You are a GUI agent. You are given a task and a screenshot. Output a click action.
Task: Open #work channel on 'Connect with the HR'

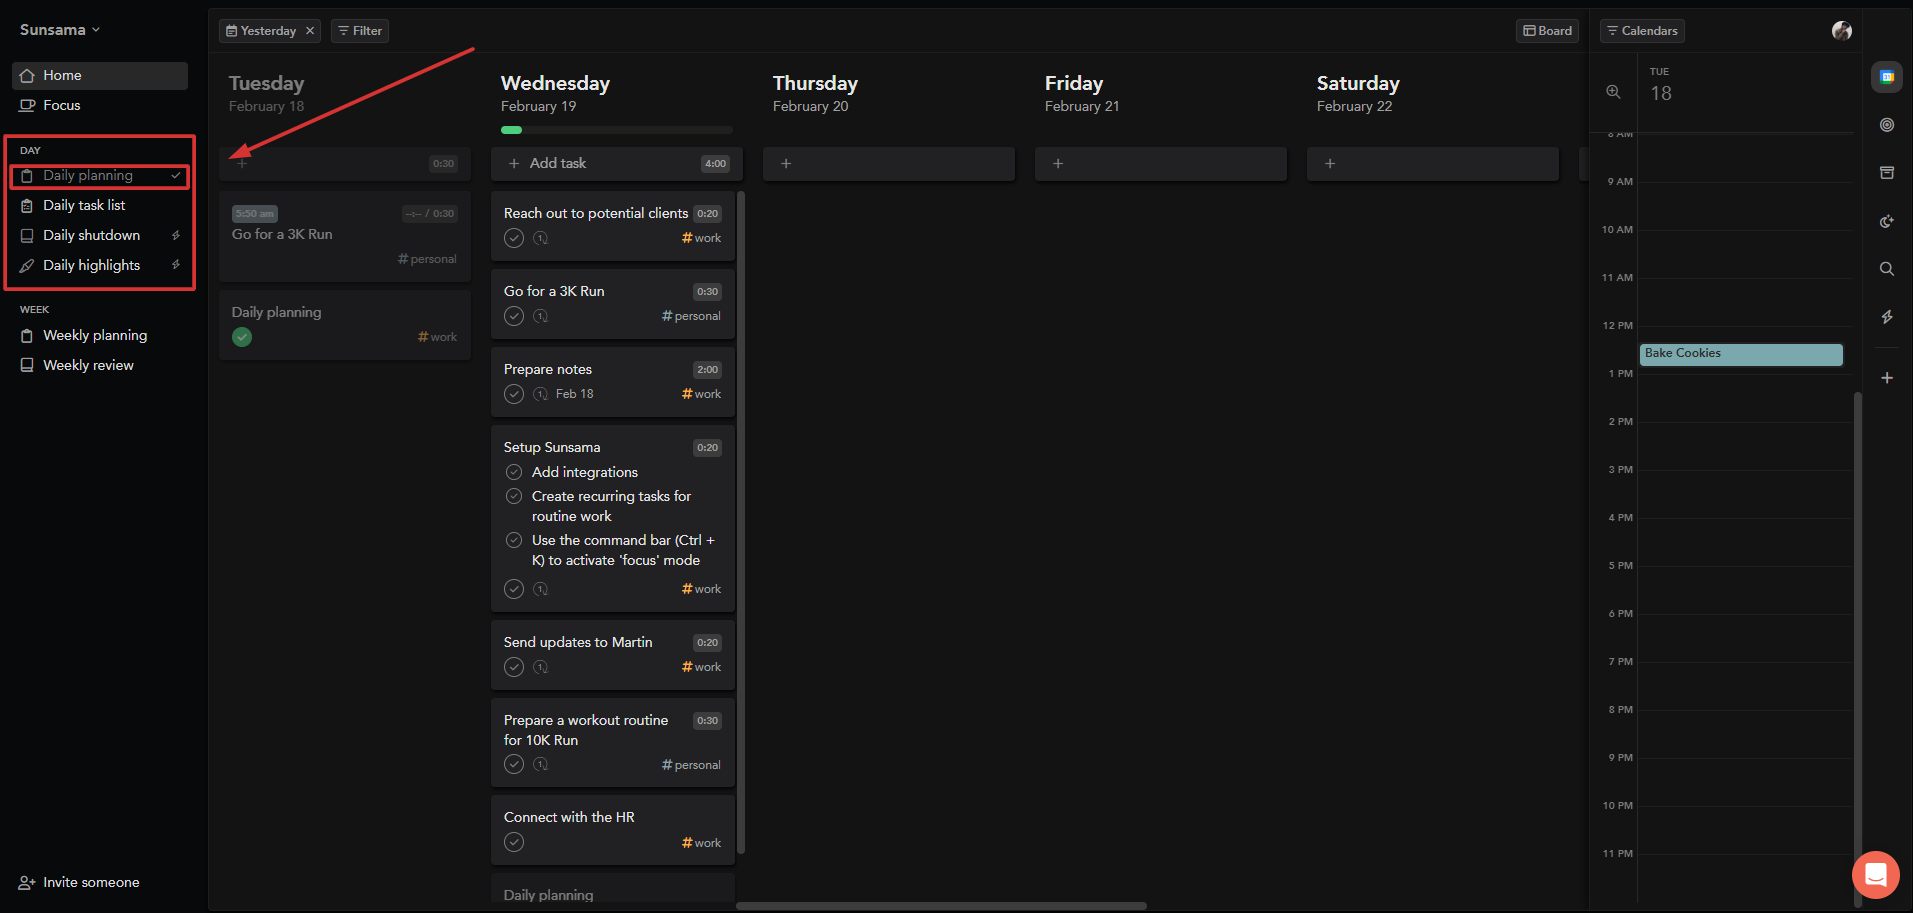pyautogui.click(x=701, y=843)
